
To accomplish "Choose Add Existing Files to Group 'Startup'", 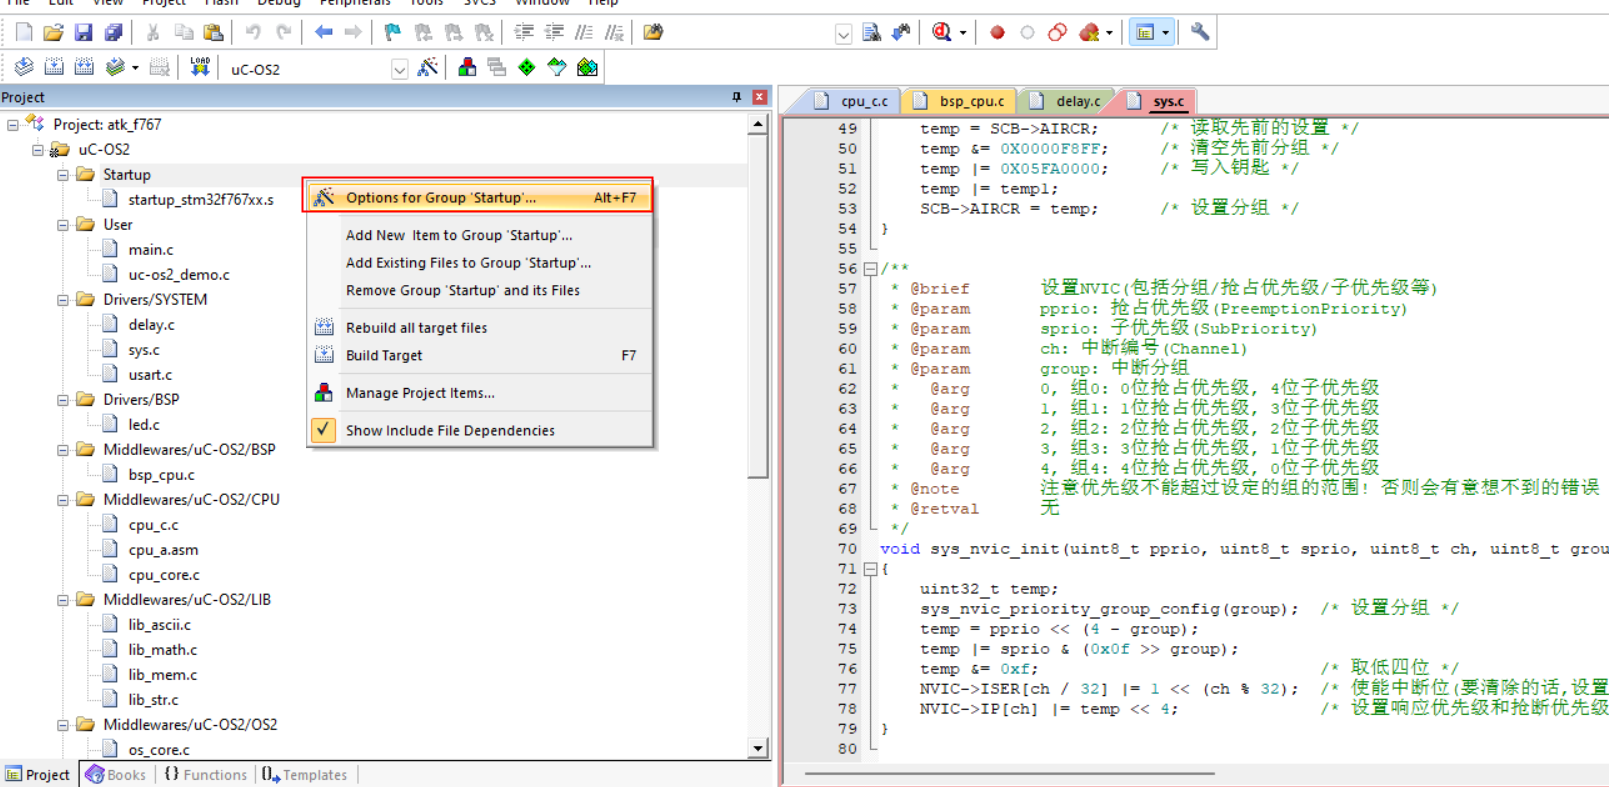I will click(x=468, y=263).
